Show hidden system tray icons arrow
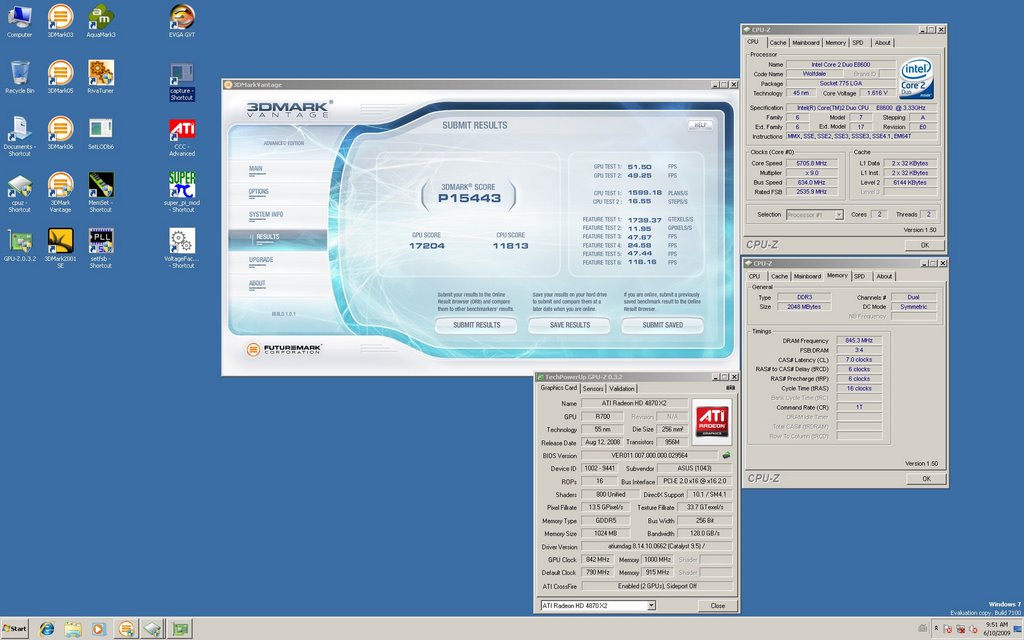 coord(936,628)
